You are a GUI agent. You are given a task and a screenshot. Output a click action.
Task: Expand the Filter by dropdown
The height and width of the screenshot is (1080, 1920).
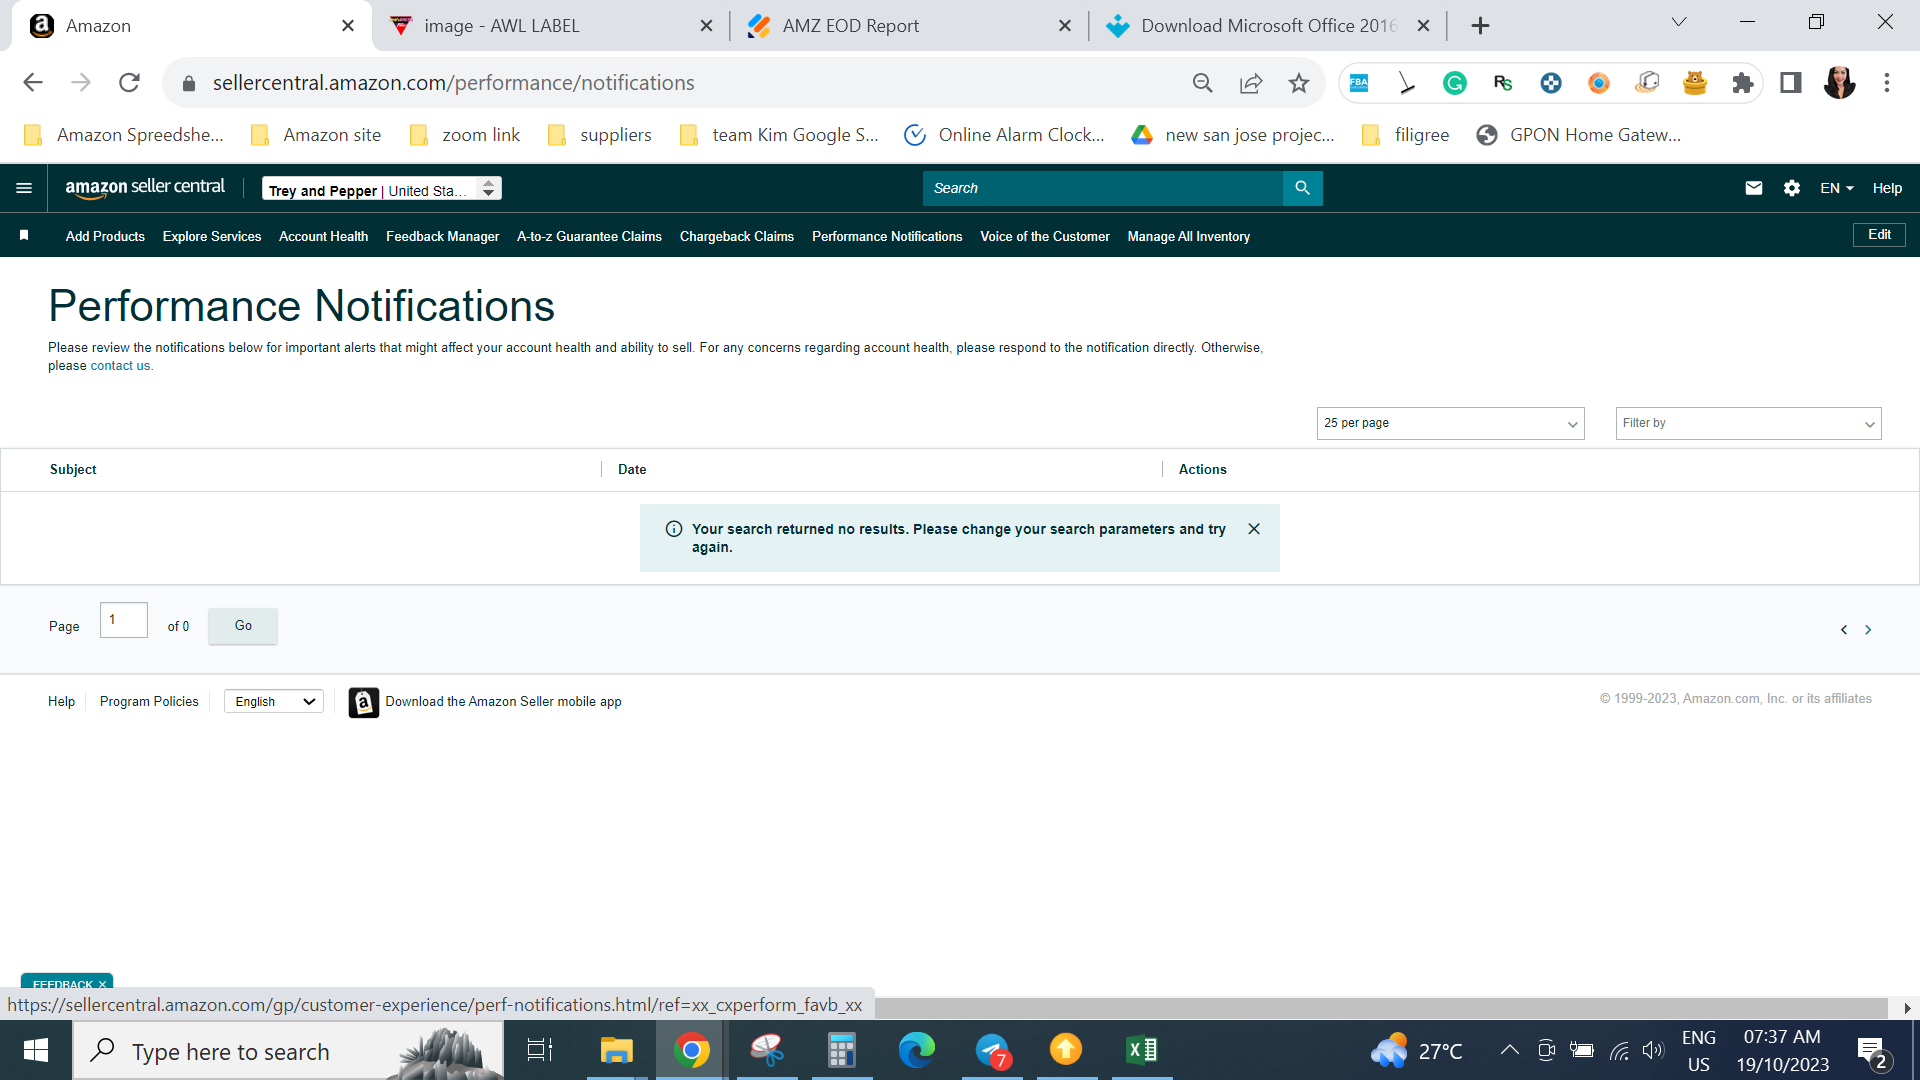point(1748,423)
